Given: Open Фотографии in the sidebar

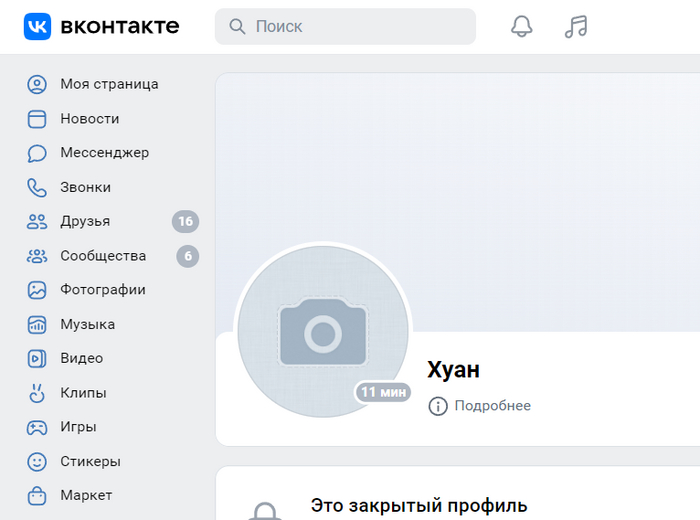Looking at the screenshot, I should (x=103, y=290).
